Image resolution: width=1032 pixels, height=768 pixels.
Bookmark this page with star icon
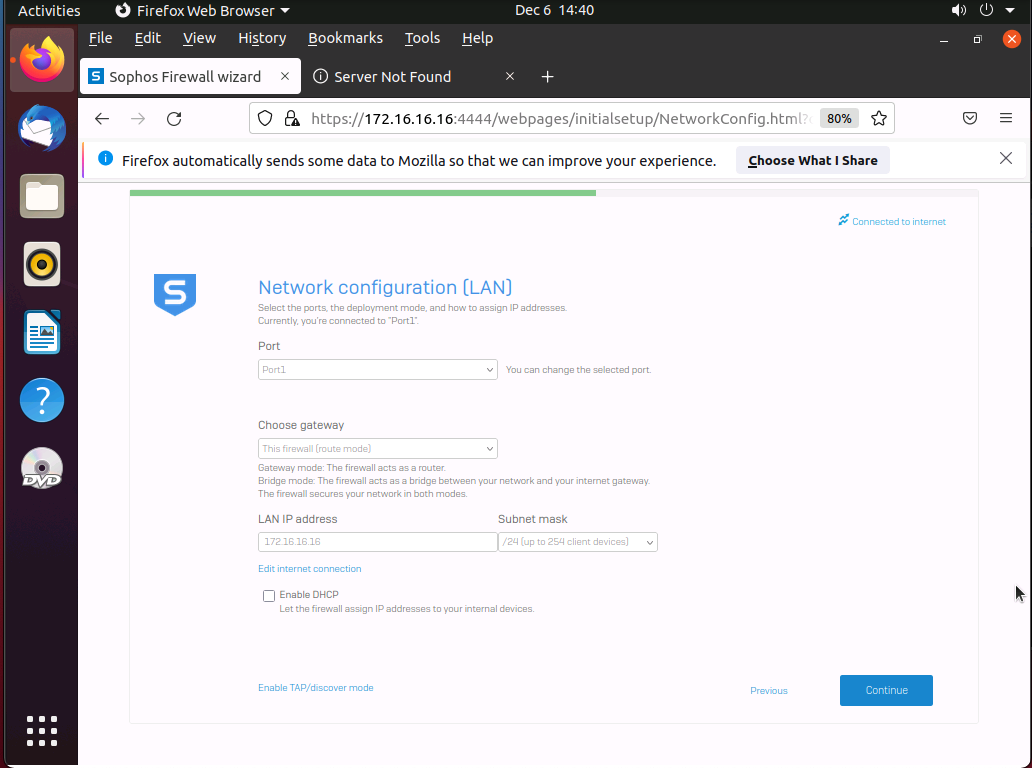point(878,119)
